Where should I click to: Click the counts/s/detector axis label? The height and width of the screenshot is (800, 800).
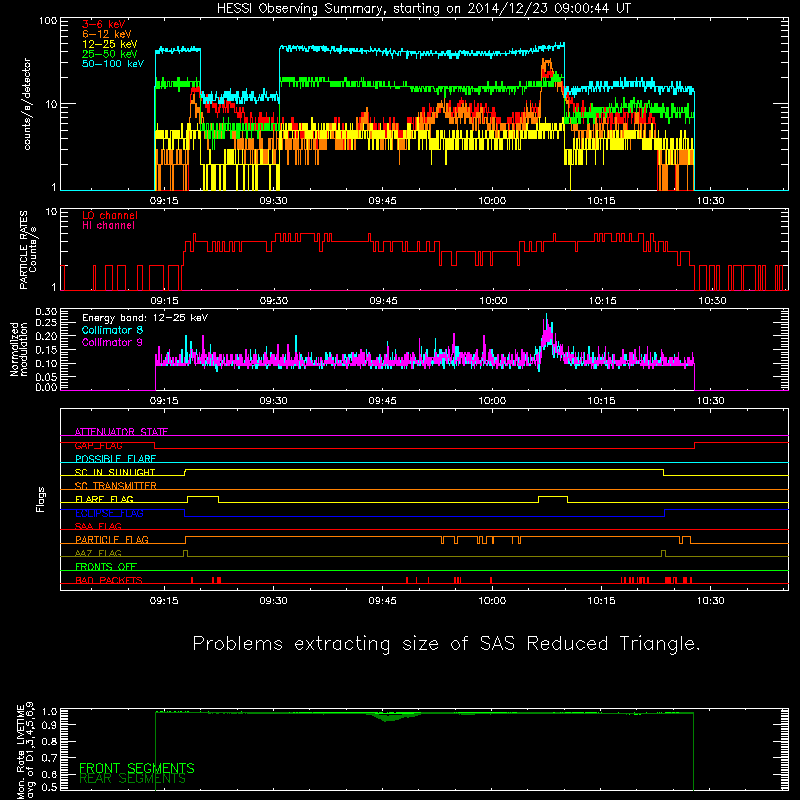[x=27, y=104]
